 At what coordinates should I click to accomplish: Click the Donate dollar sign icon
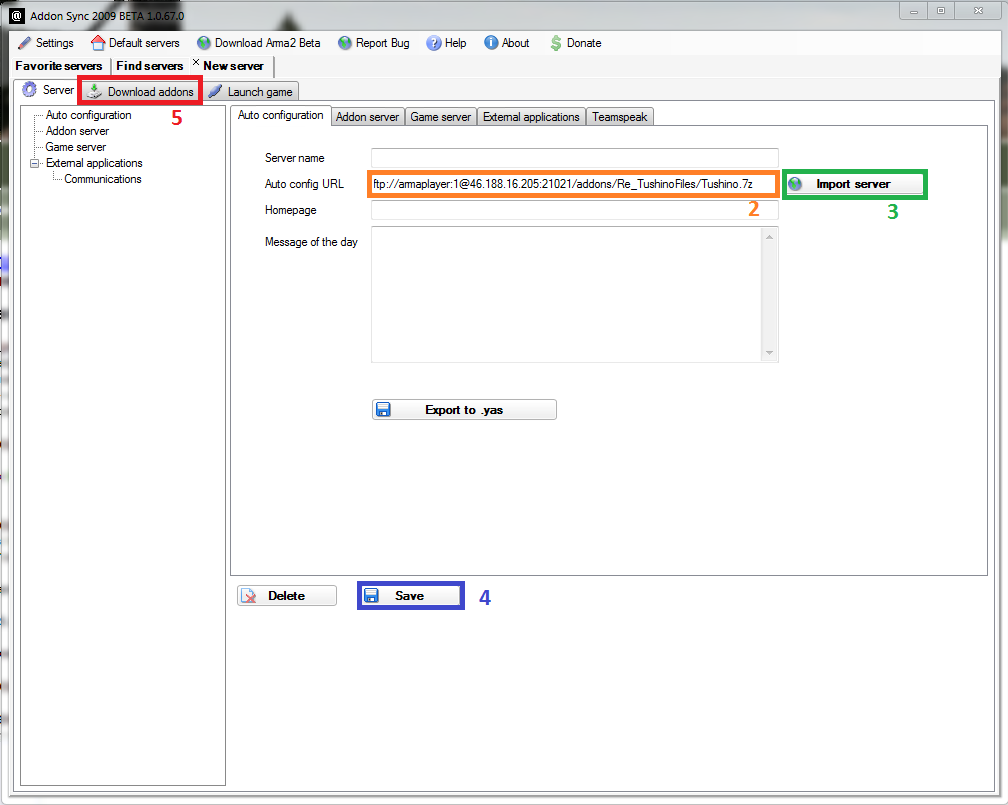pos(556,43)
